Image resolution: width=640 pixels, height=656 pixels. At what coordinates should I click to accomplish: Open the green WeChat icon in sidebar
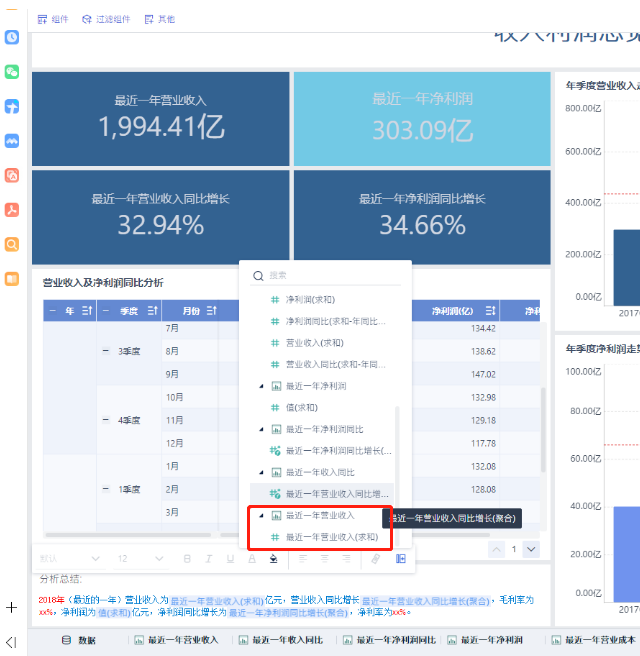coord(12,72)
